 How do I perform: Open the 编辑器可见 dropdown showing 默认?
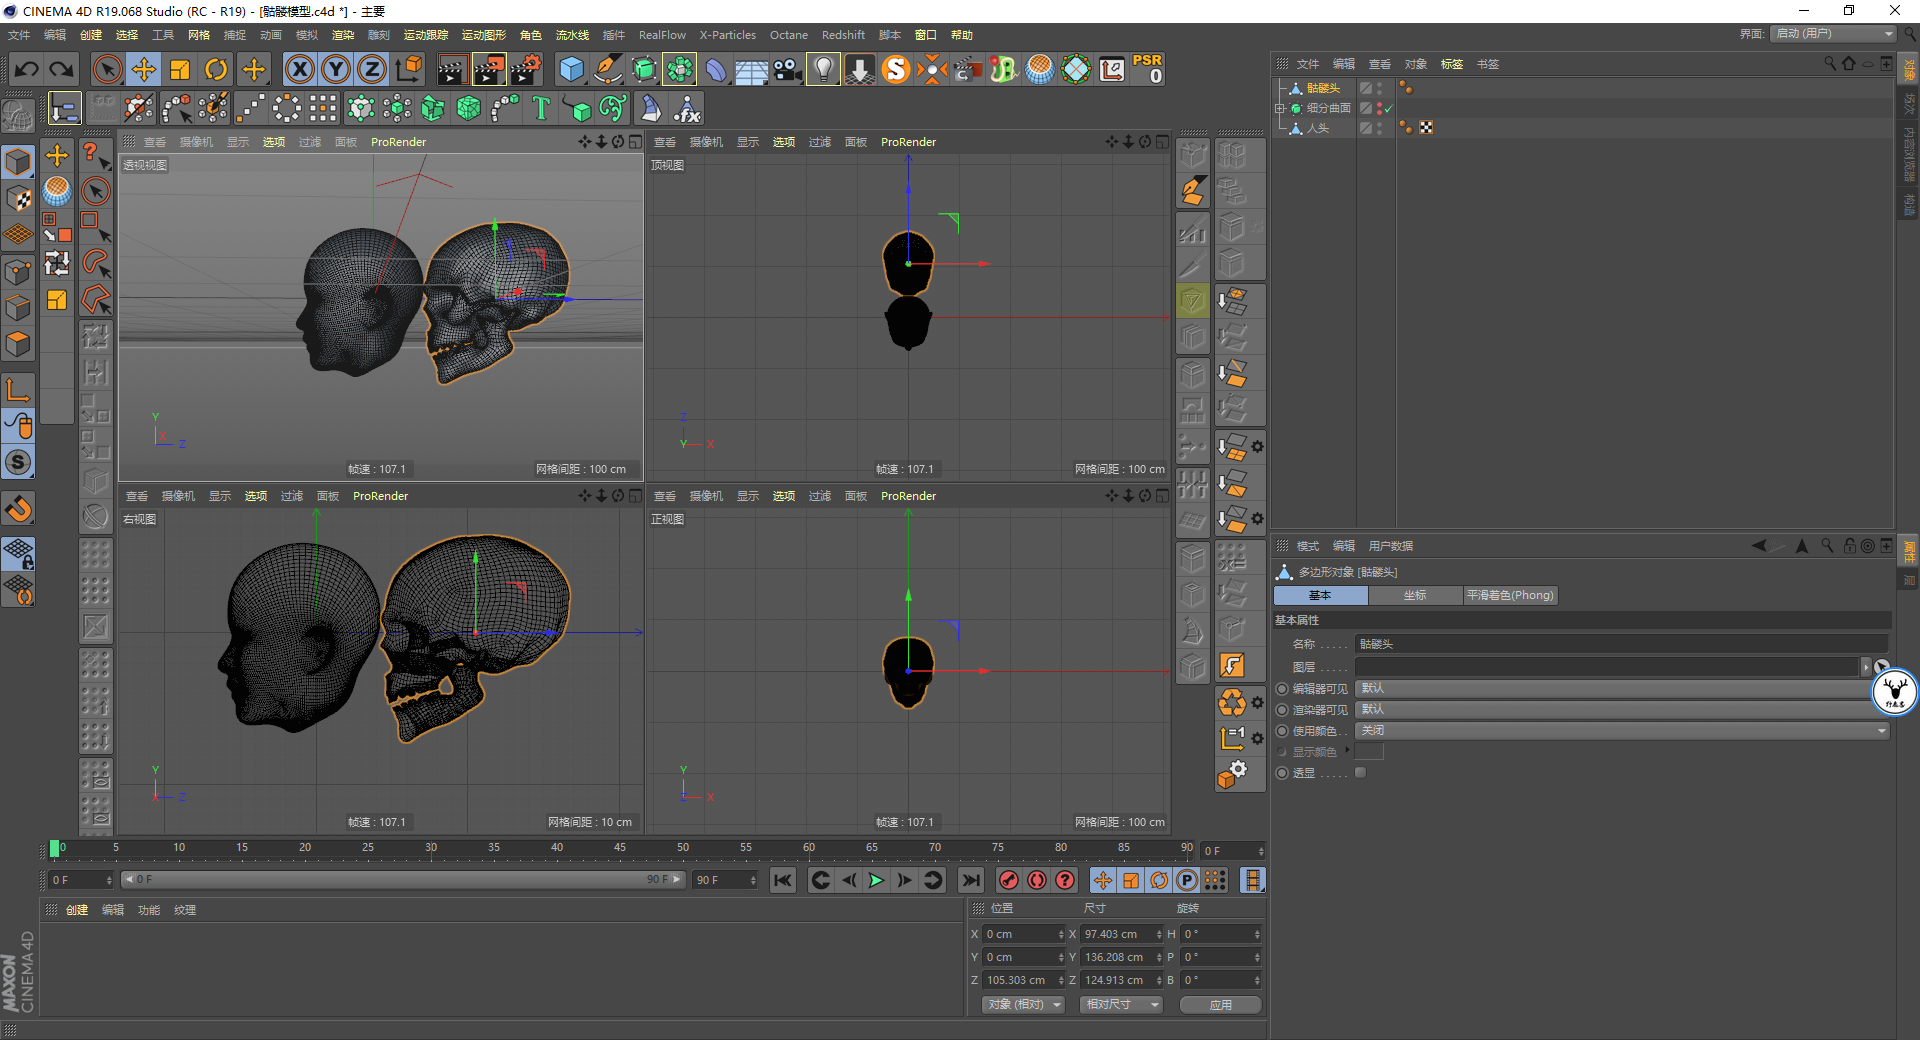(x=1622, y=689)
